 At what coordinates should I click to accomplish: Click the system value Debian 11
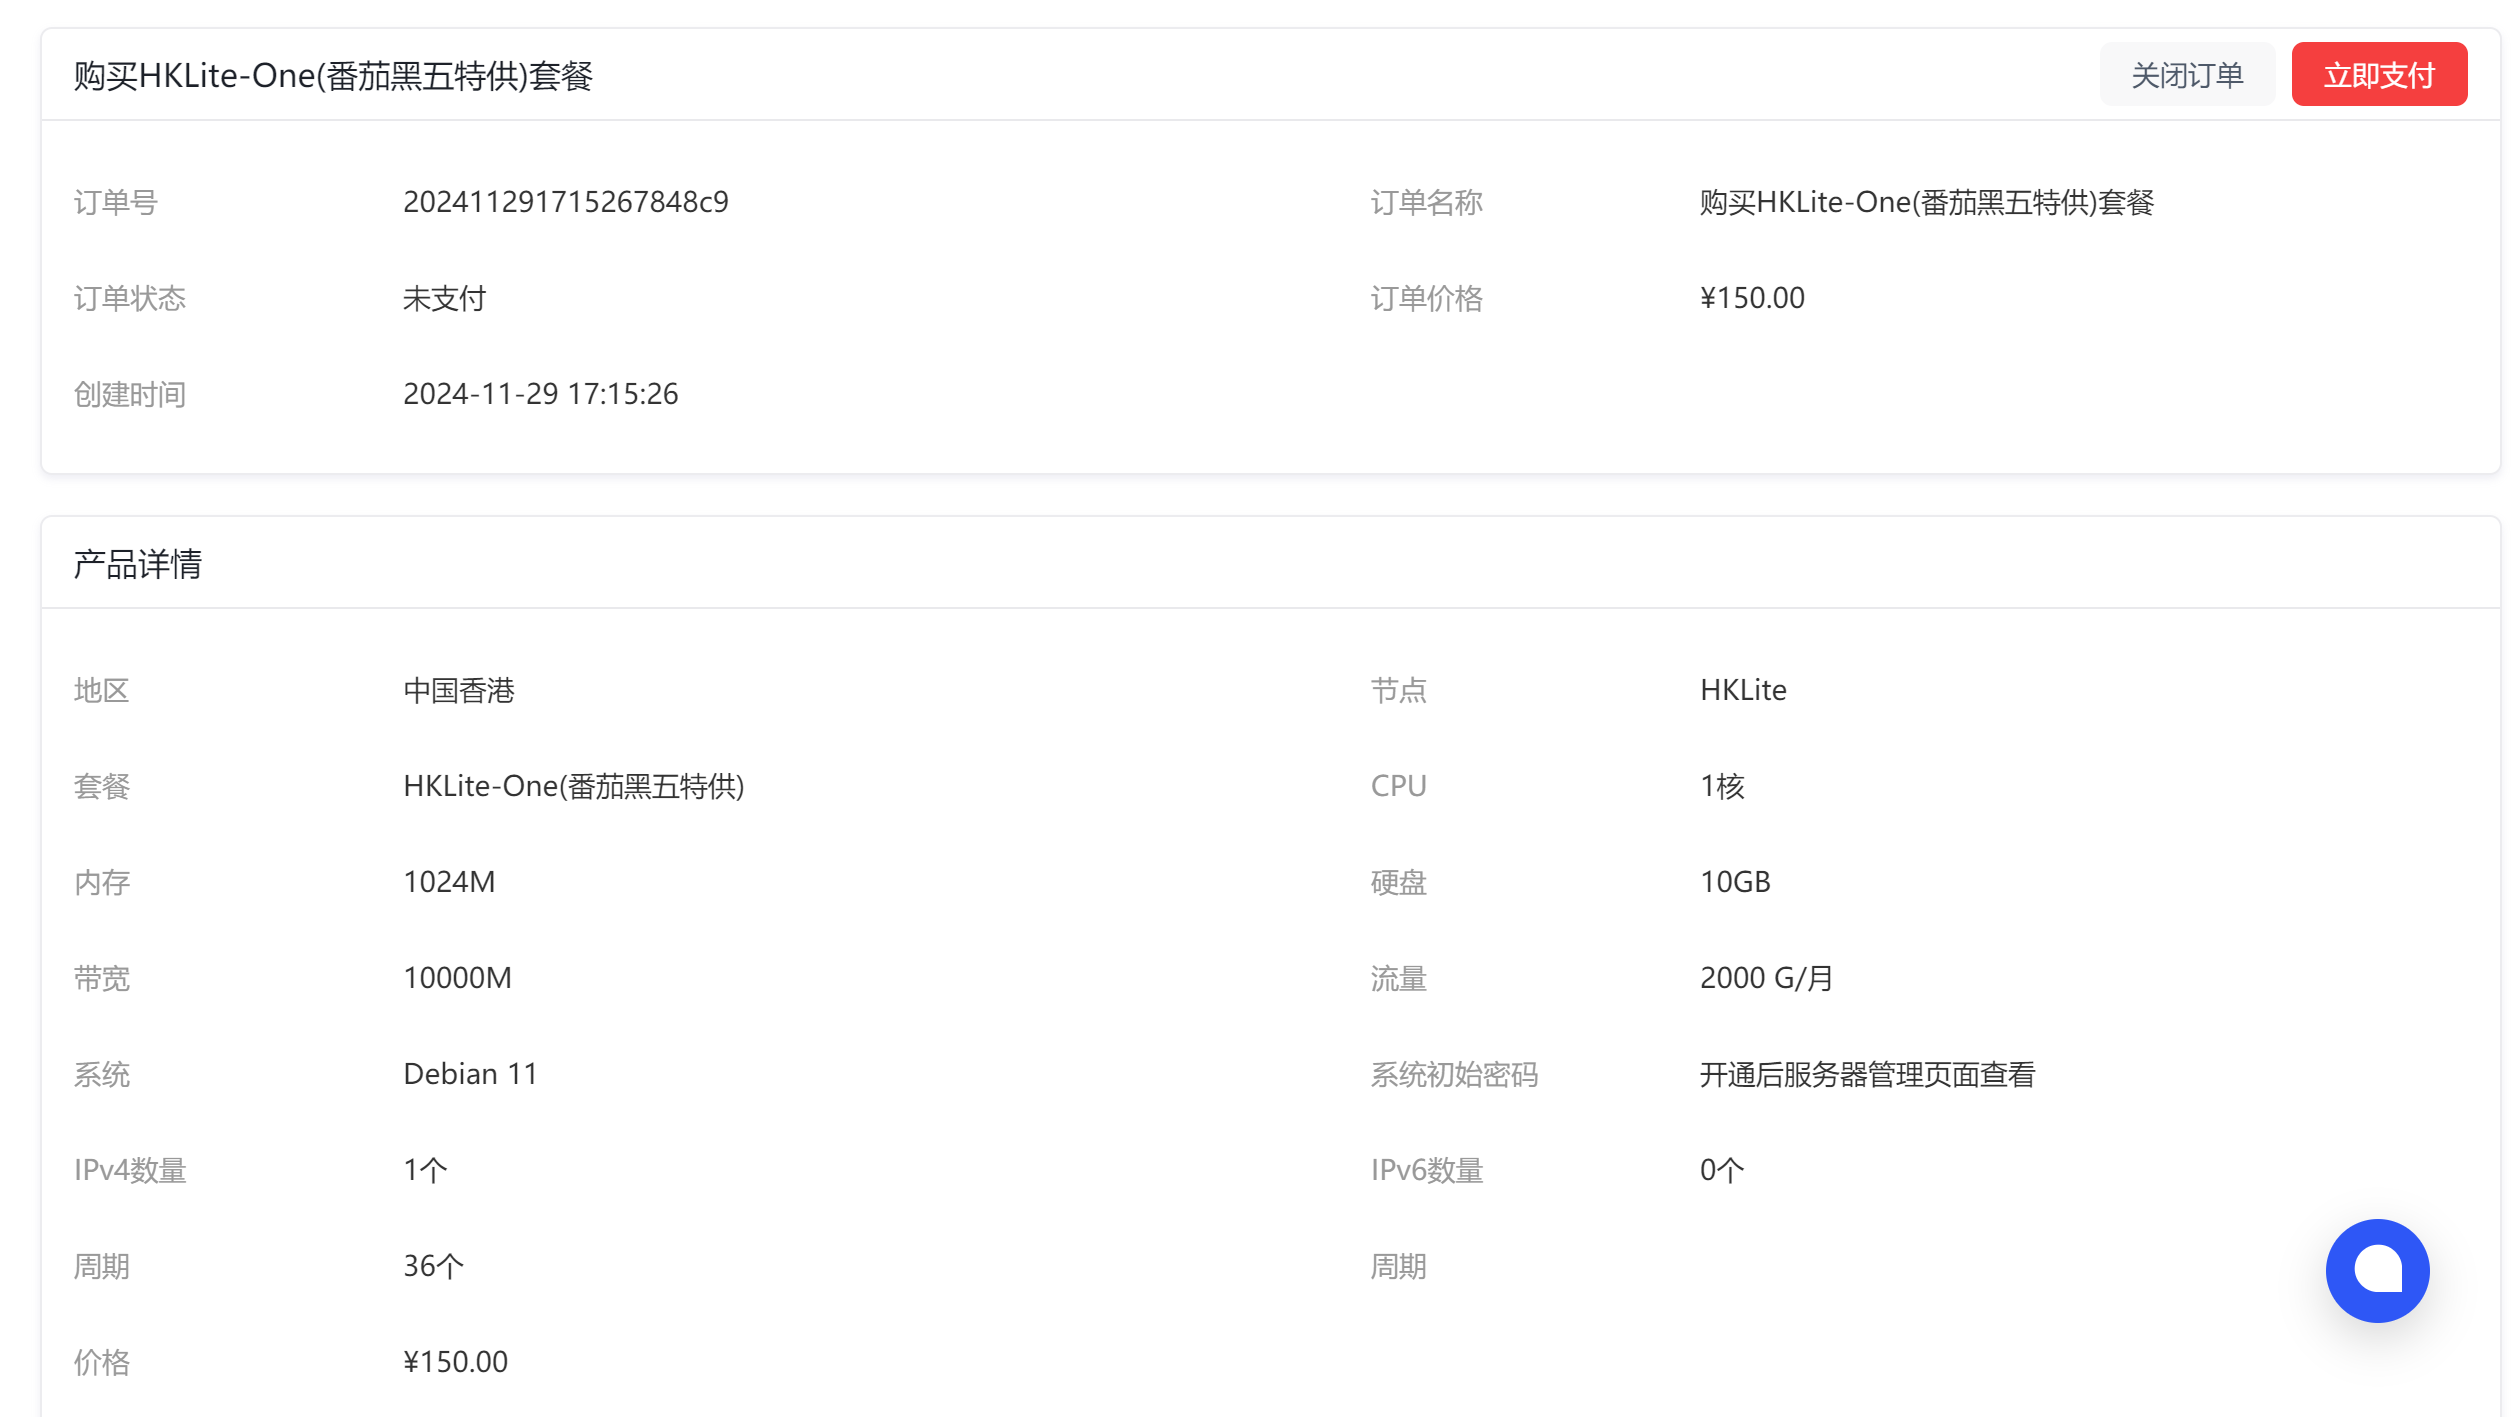tap(470, 1074)
